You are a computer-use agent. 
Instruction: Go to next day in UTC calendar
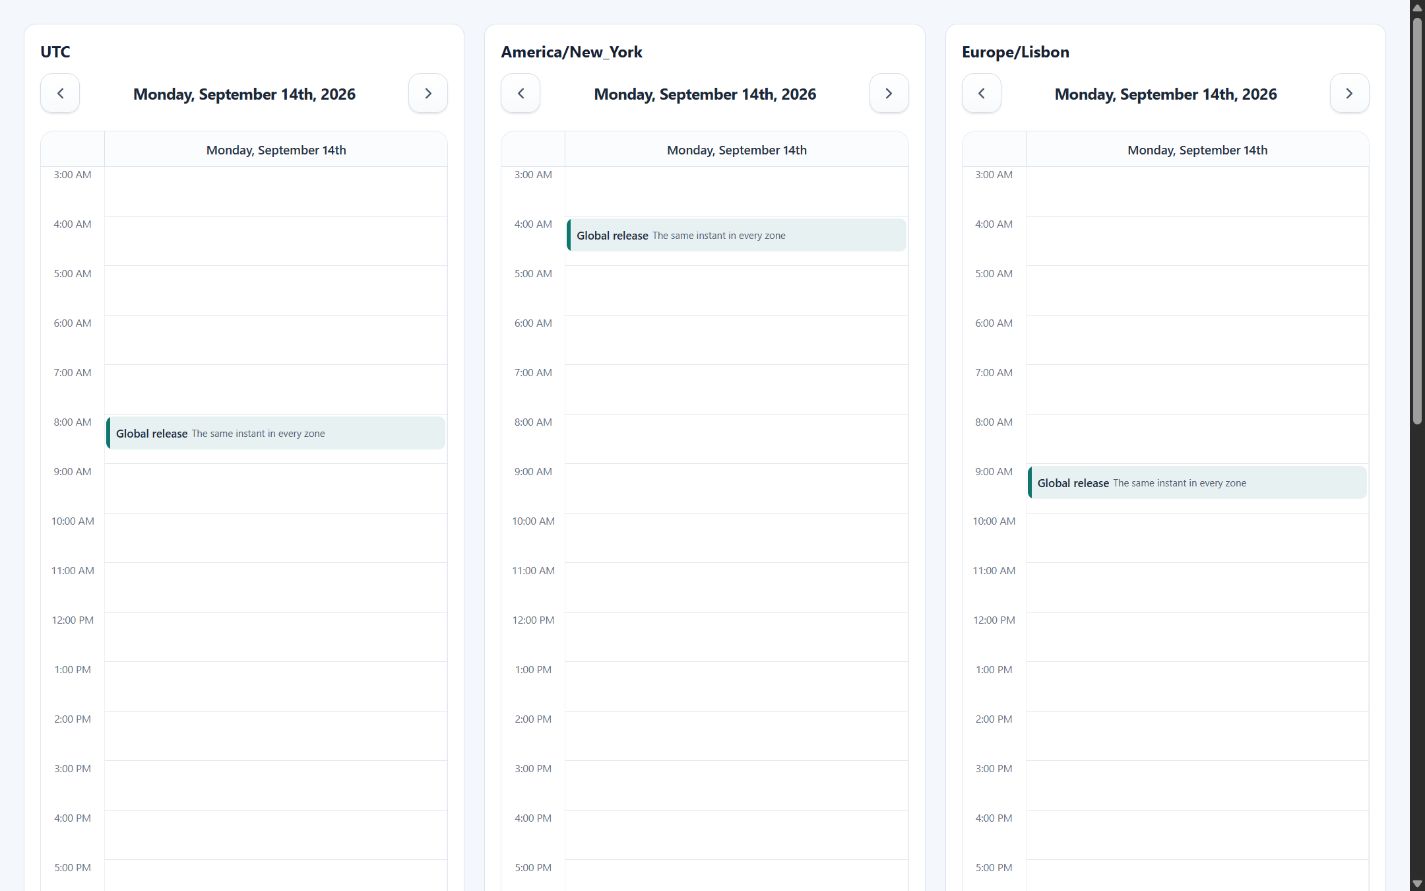(x=428, y=94)
